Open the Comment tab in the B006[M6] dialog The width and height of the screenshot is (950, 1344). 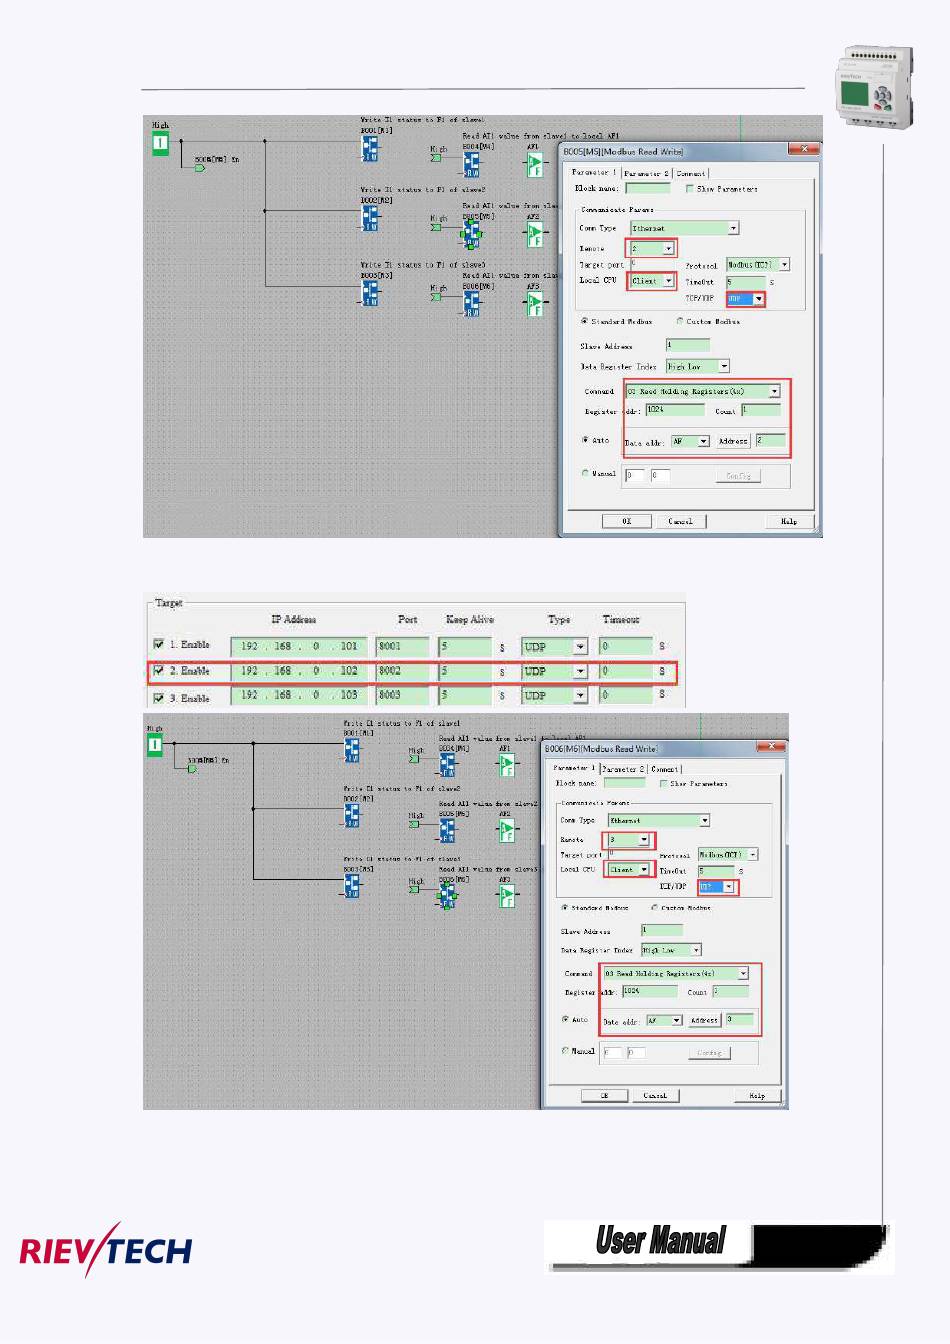click(x=665, y=769)
